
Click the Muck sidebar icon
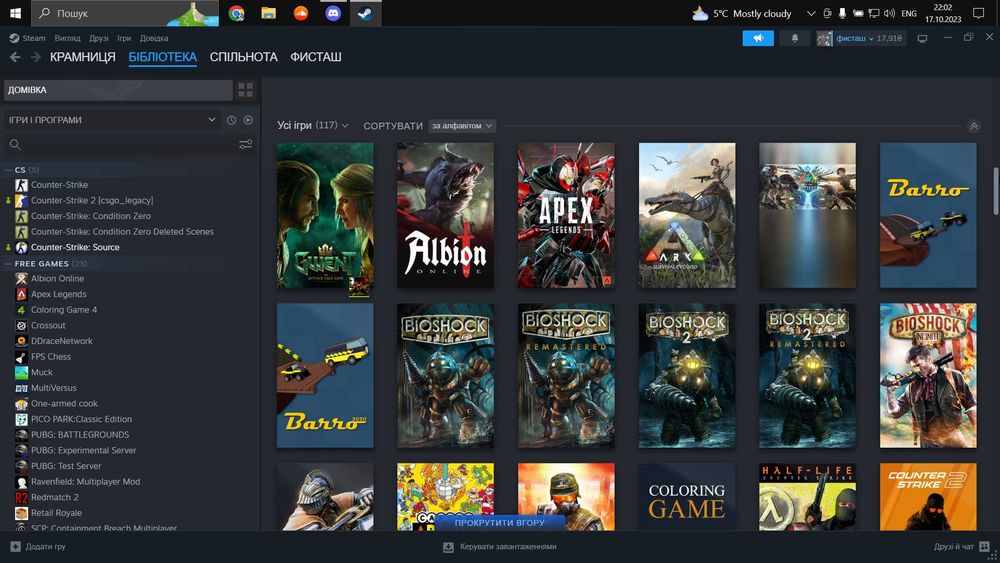pyautogui.click(x=22, y=372)
